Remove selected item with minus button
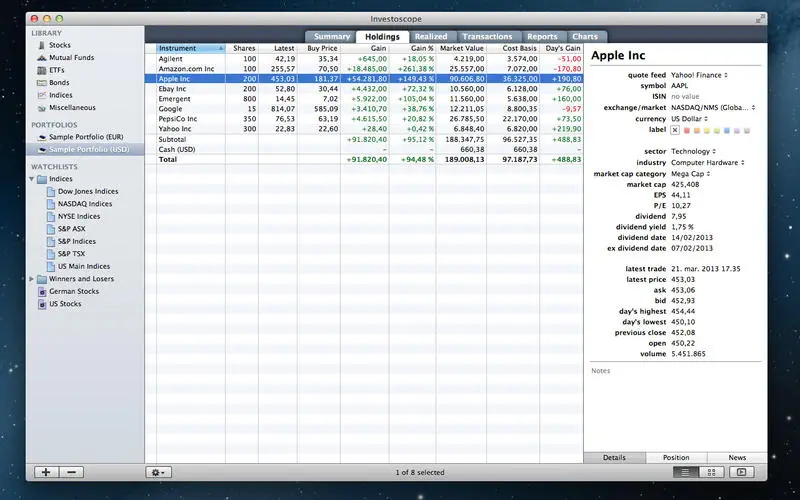Image resolution: width=800 pixels, height=500 pixels. point(71,472)
